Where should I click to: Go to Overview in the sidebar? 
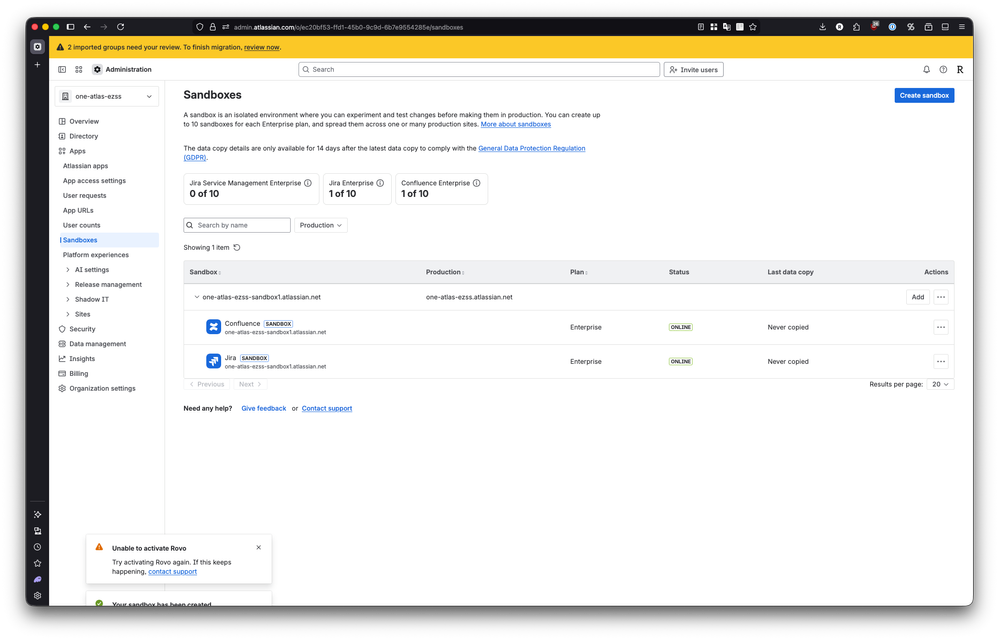point(84,121)
